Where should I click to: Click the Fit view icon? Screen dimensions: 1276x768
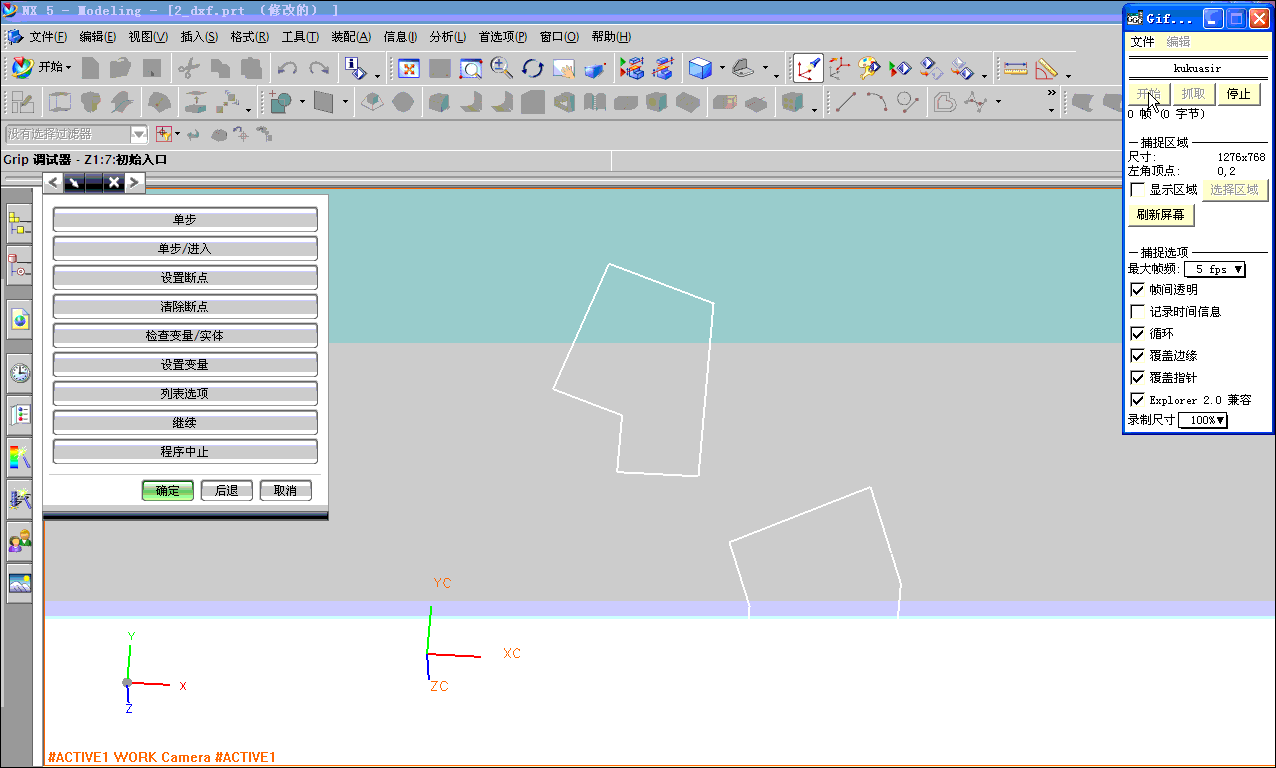coord(409,69)
